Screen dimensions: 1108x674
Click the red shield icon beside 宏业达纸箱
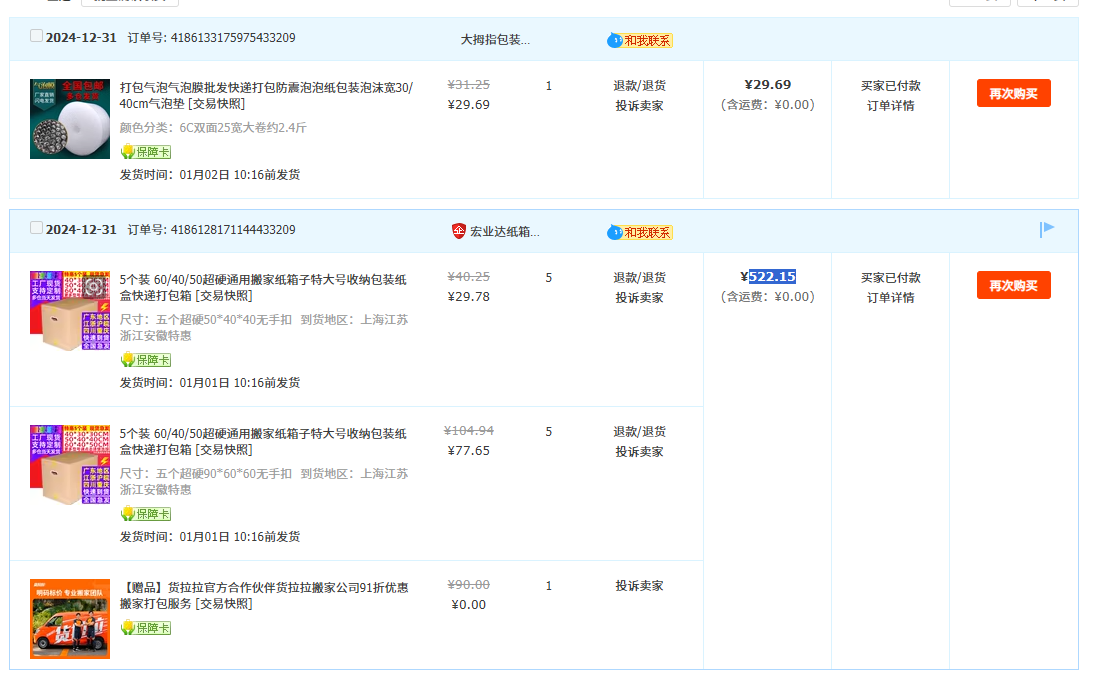pyautogui.click(x=459, y=231)
